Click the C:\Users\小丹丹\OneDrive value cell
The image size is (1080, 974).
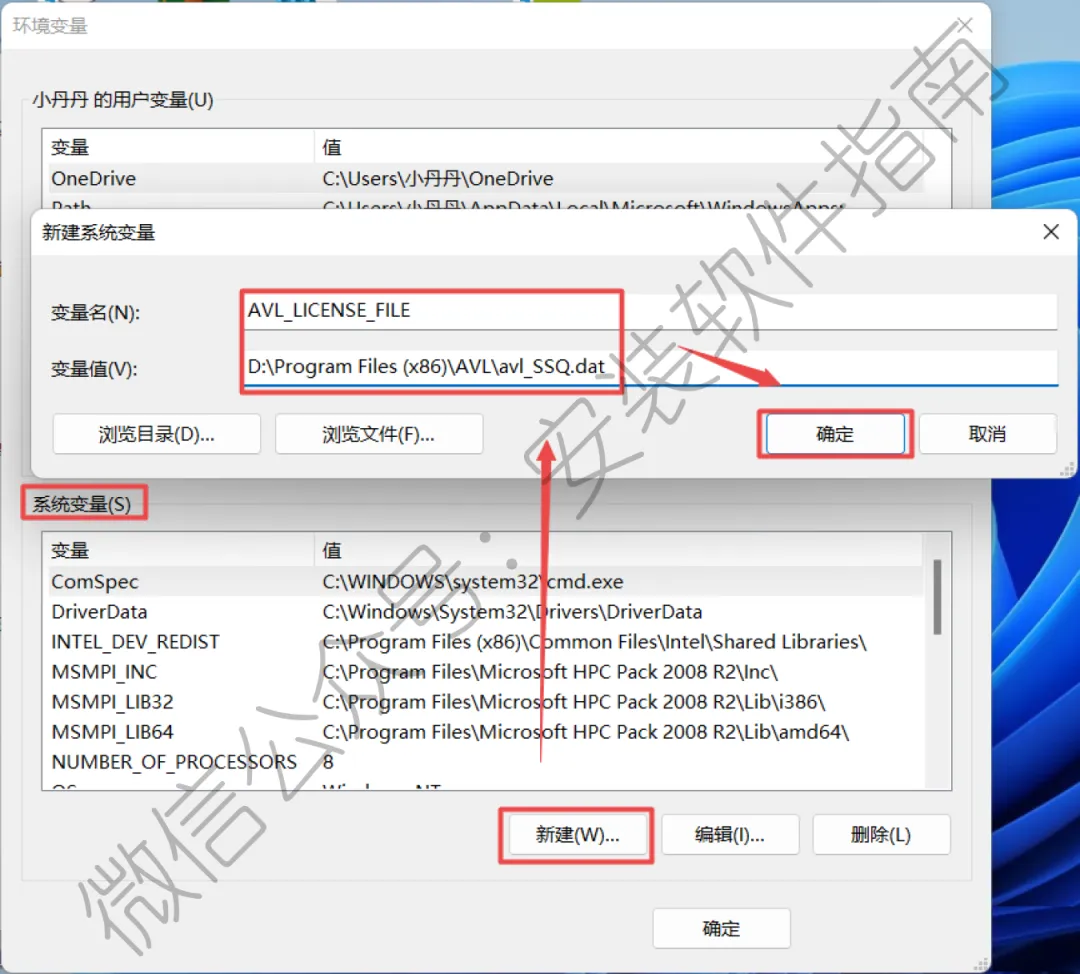click(437, 179)
